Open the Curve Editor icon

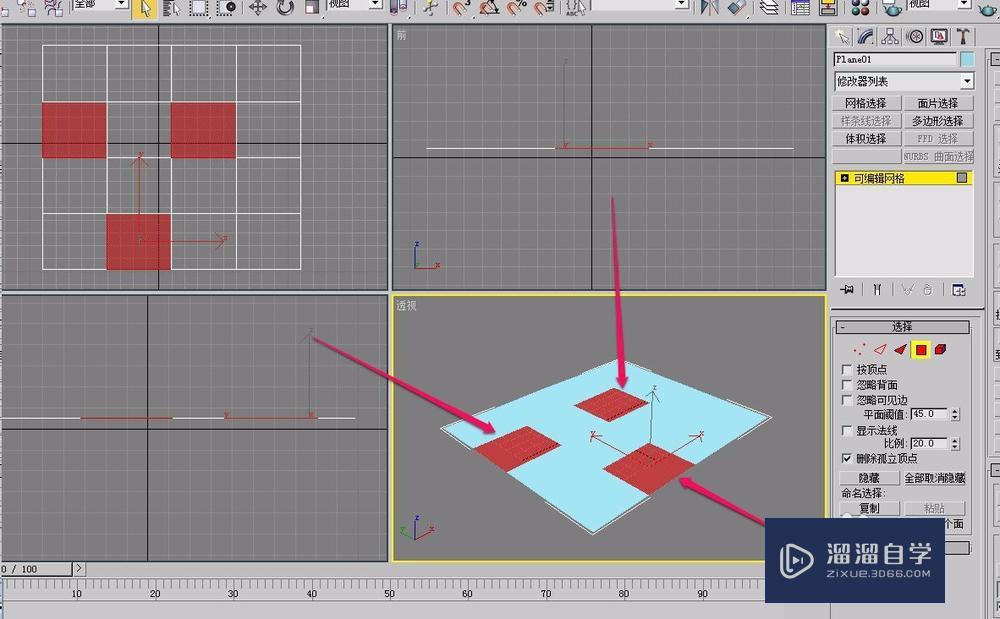click(x=800, y=8)
